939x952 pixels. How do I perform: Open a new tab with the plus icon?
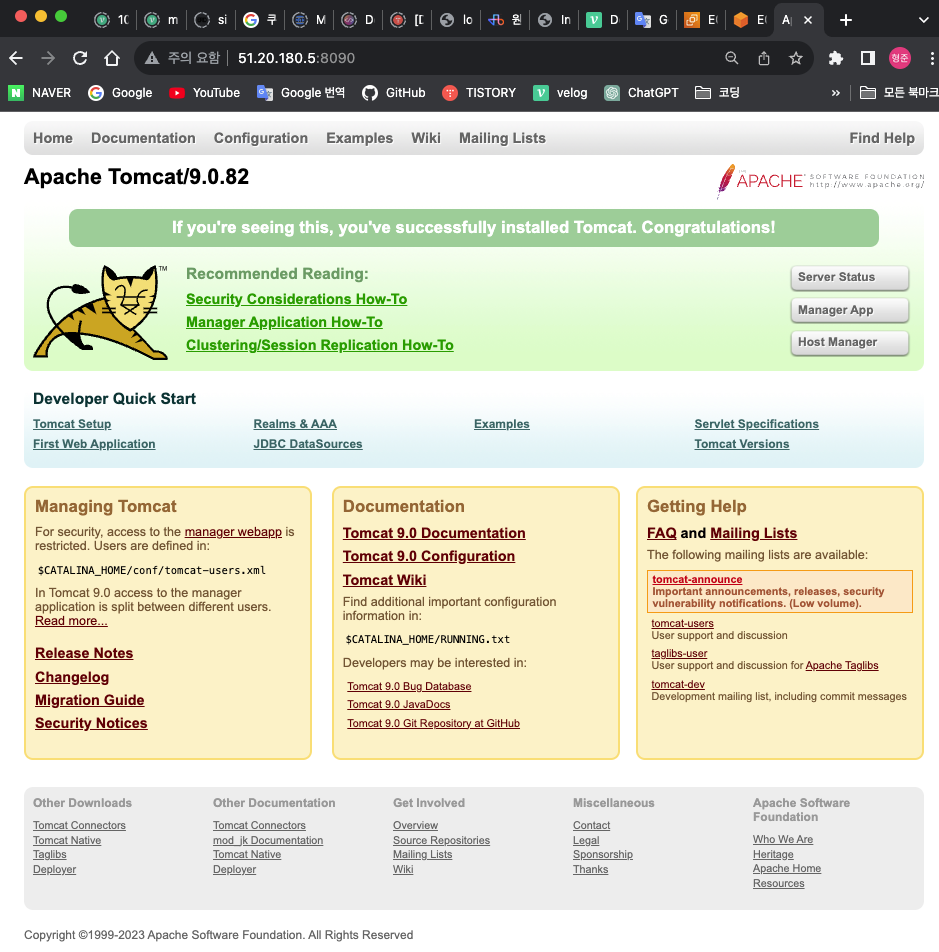846,20
